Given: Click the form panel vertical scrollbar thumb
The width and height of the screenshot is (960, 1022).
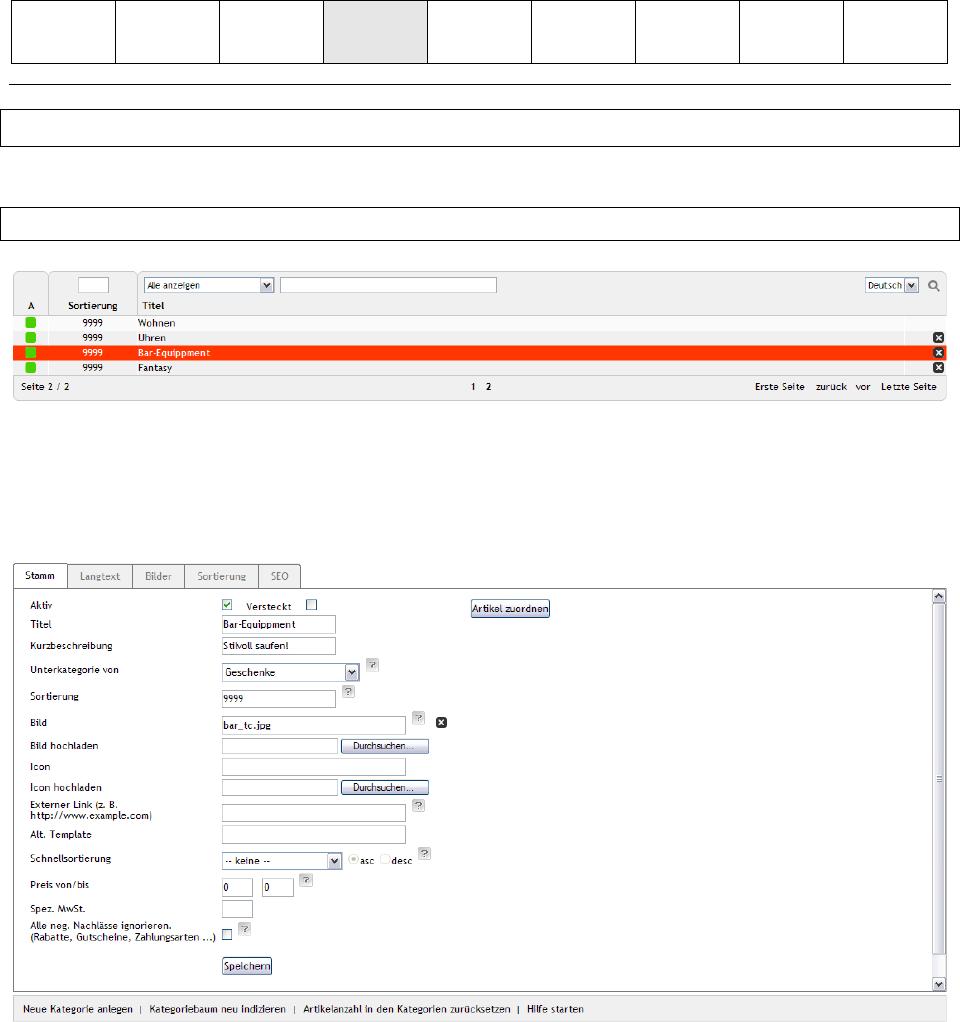Looking at the screenshot, I should [939, 779].
